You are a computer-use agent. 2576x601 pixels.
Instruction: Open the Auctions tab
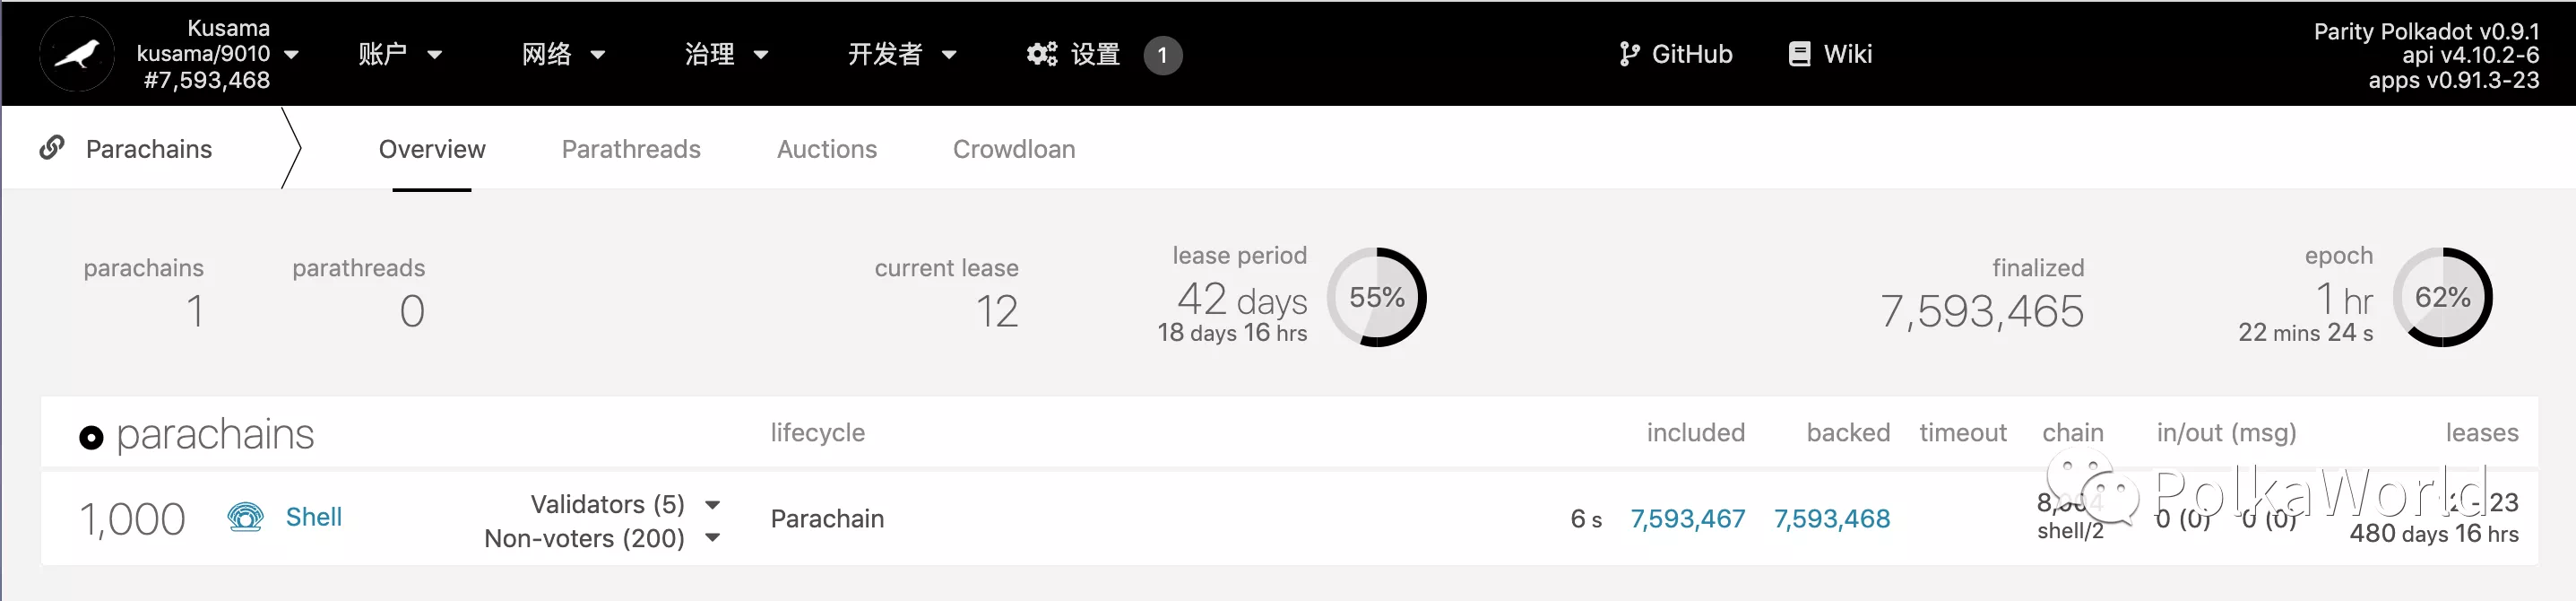coord(827,149)
